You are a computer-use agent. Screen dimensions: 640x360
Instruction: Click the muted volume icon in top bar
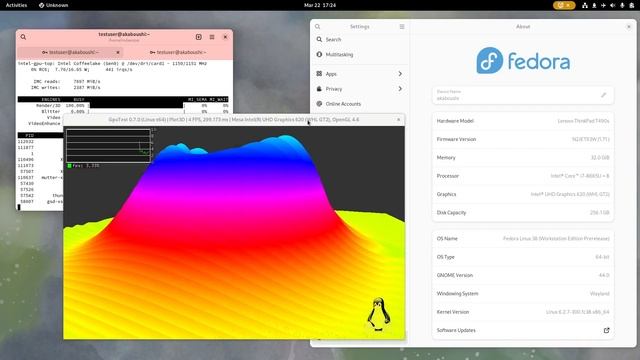click(613, 5)
